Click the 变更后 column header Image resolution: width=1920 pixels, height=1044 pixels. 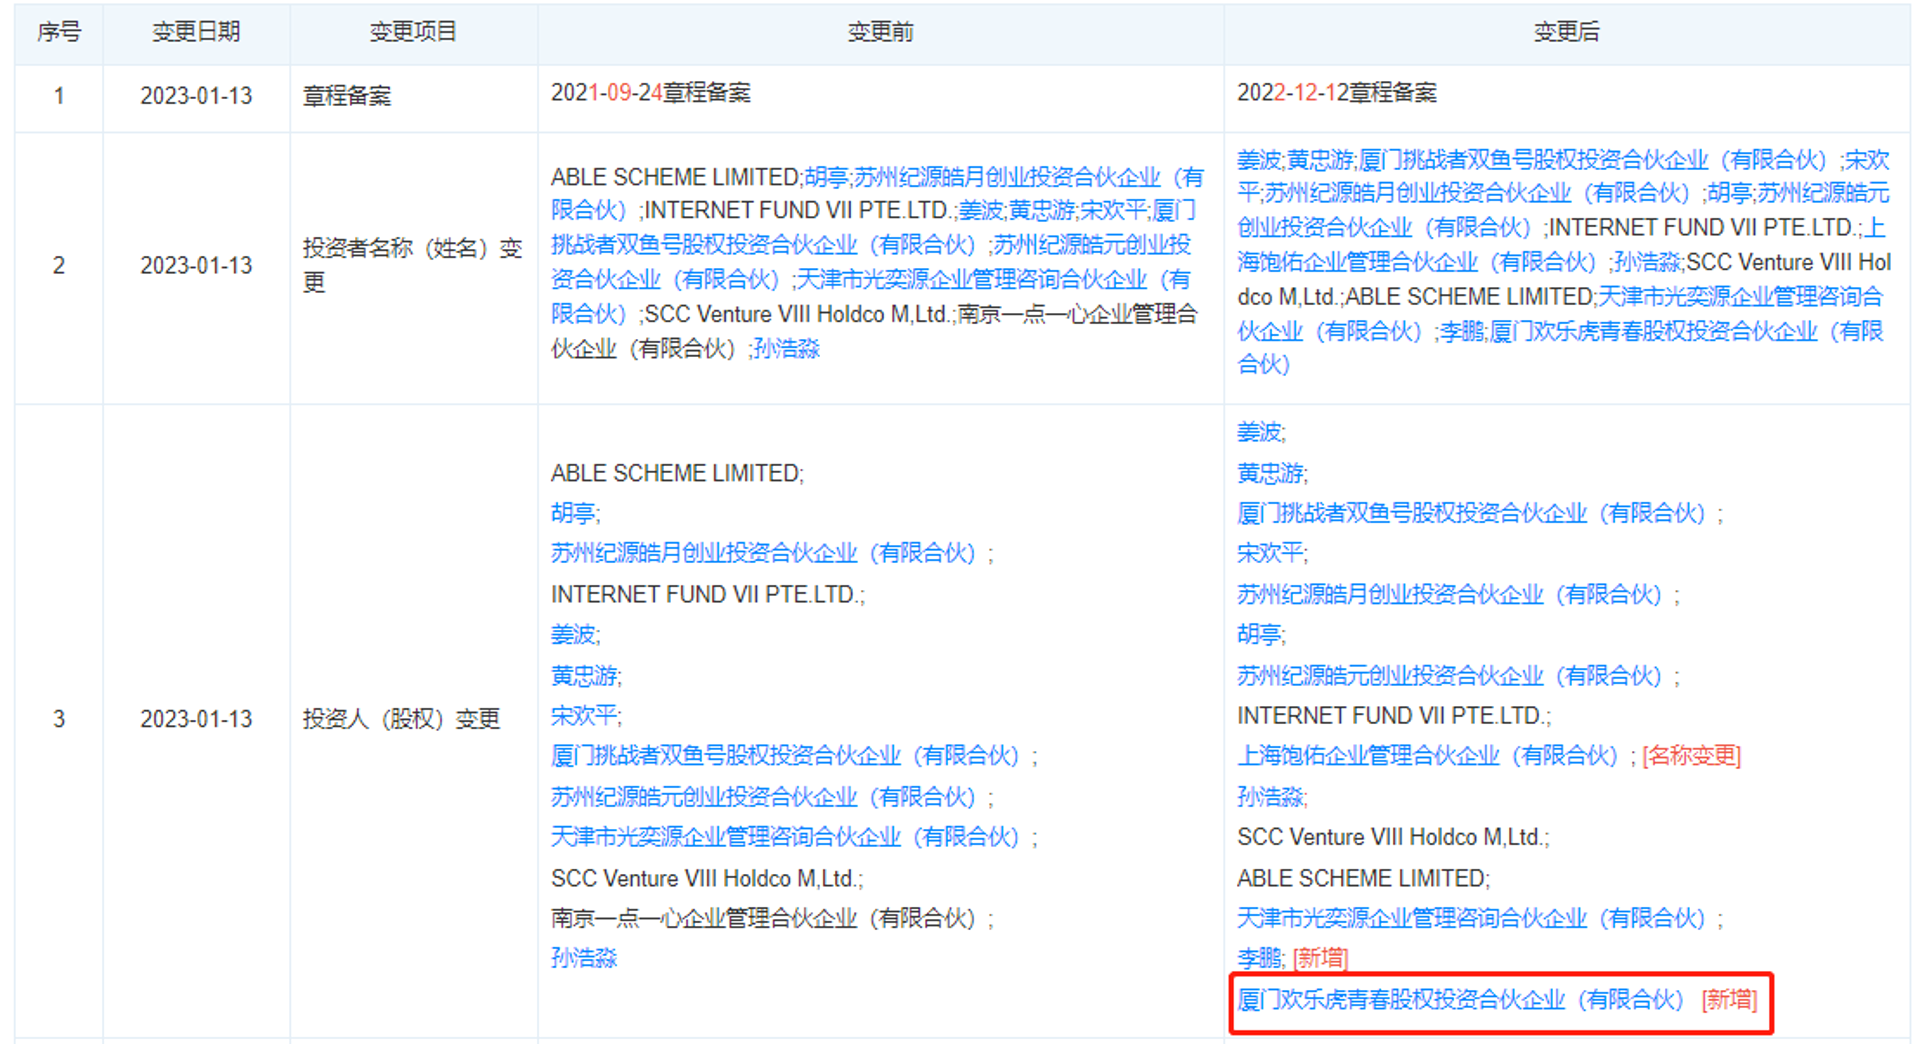tap(1566, 32)
